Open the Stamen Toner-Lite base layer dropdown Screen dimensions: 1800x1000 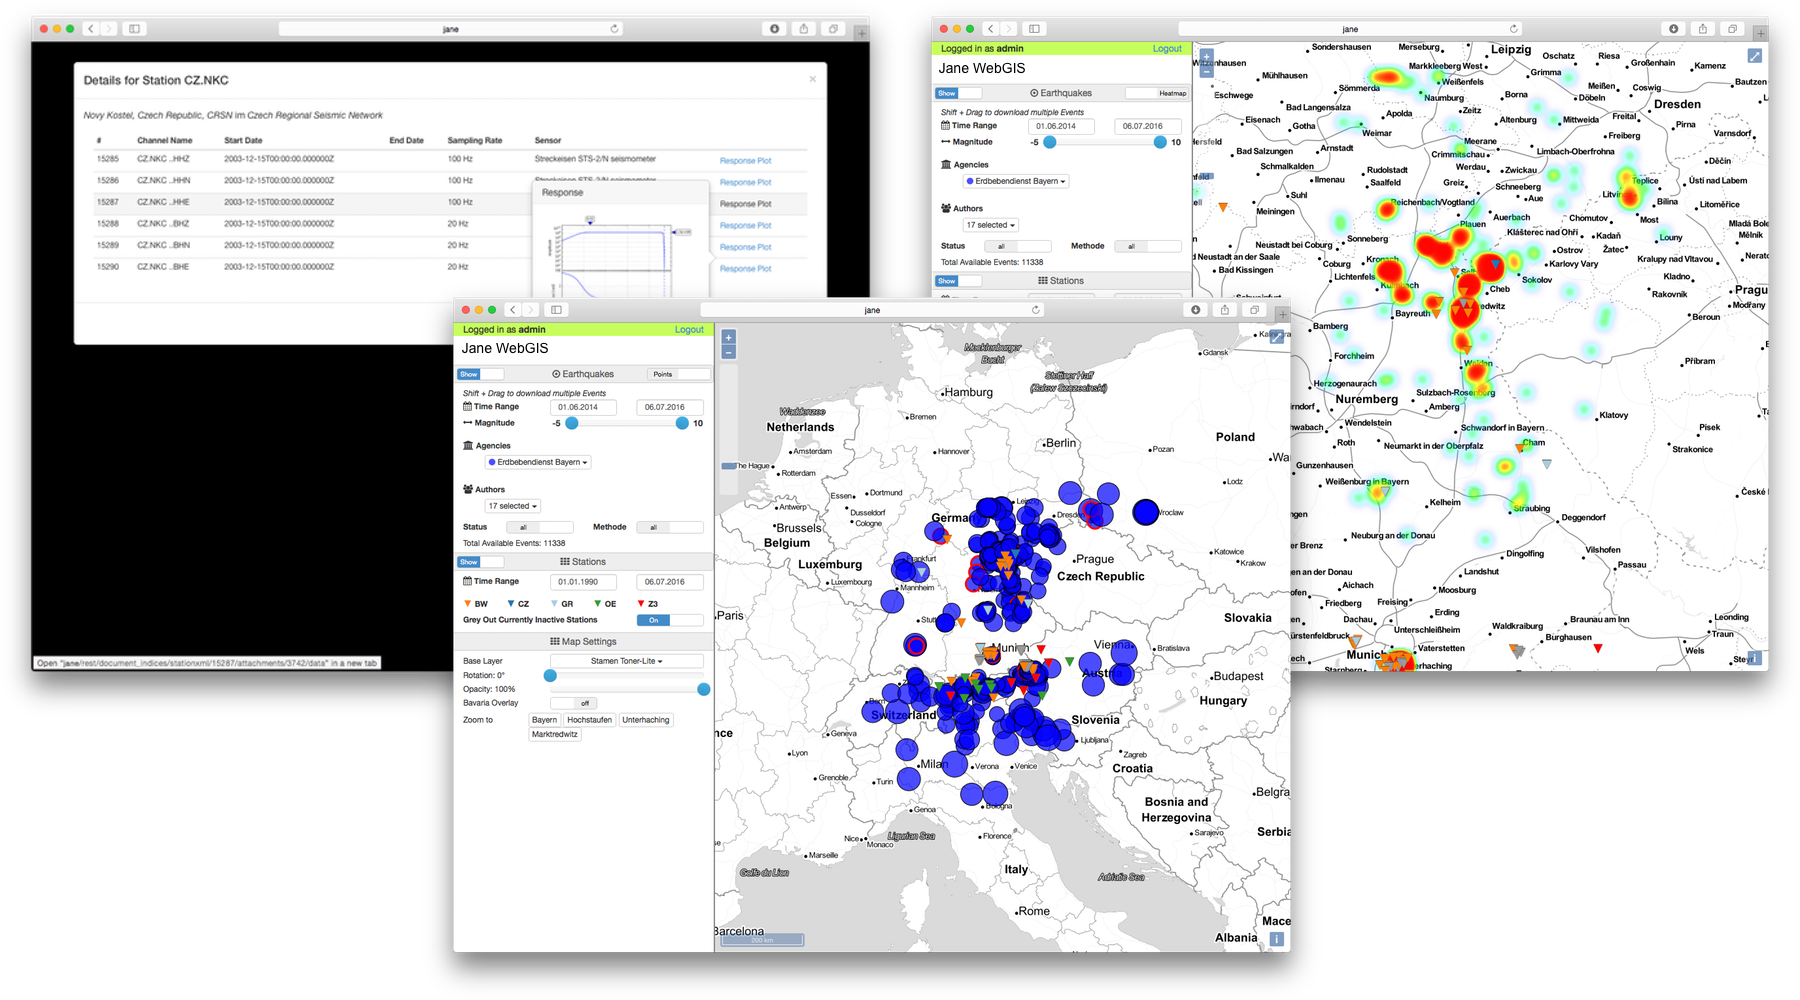(626, 661)
